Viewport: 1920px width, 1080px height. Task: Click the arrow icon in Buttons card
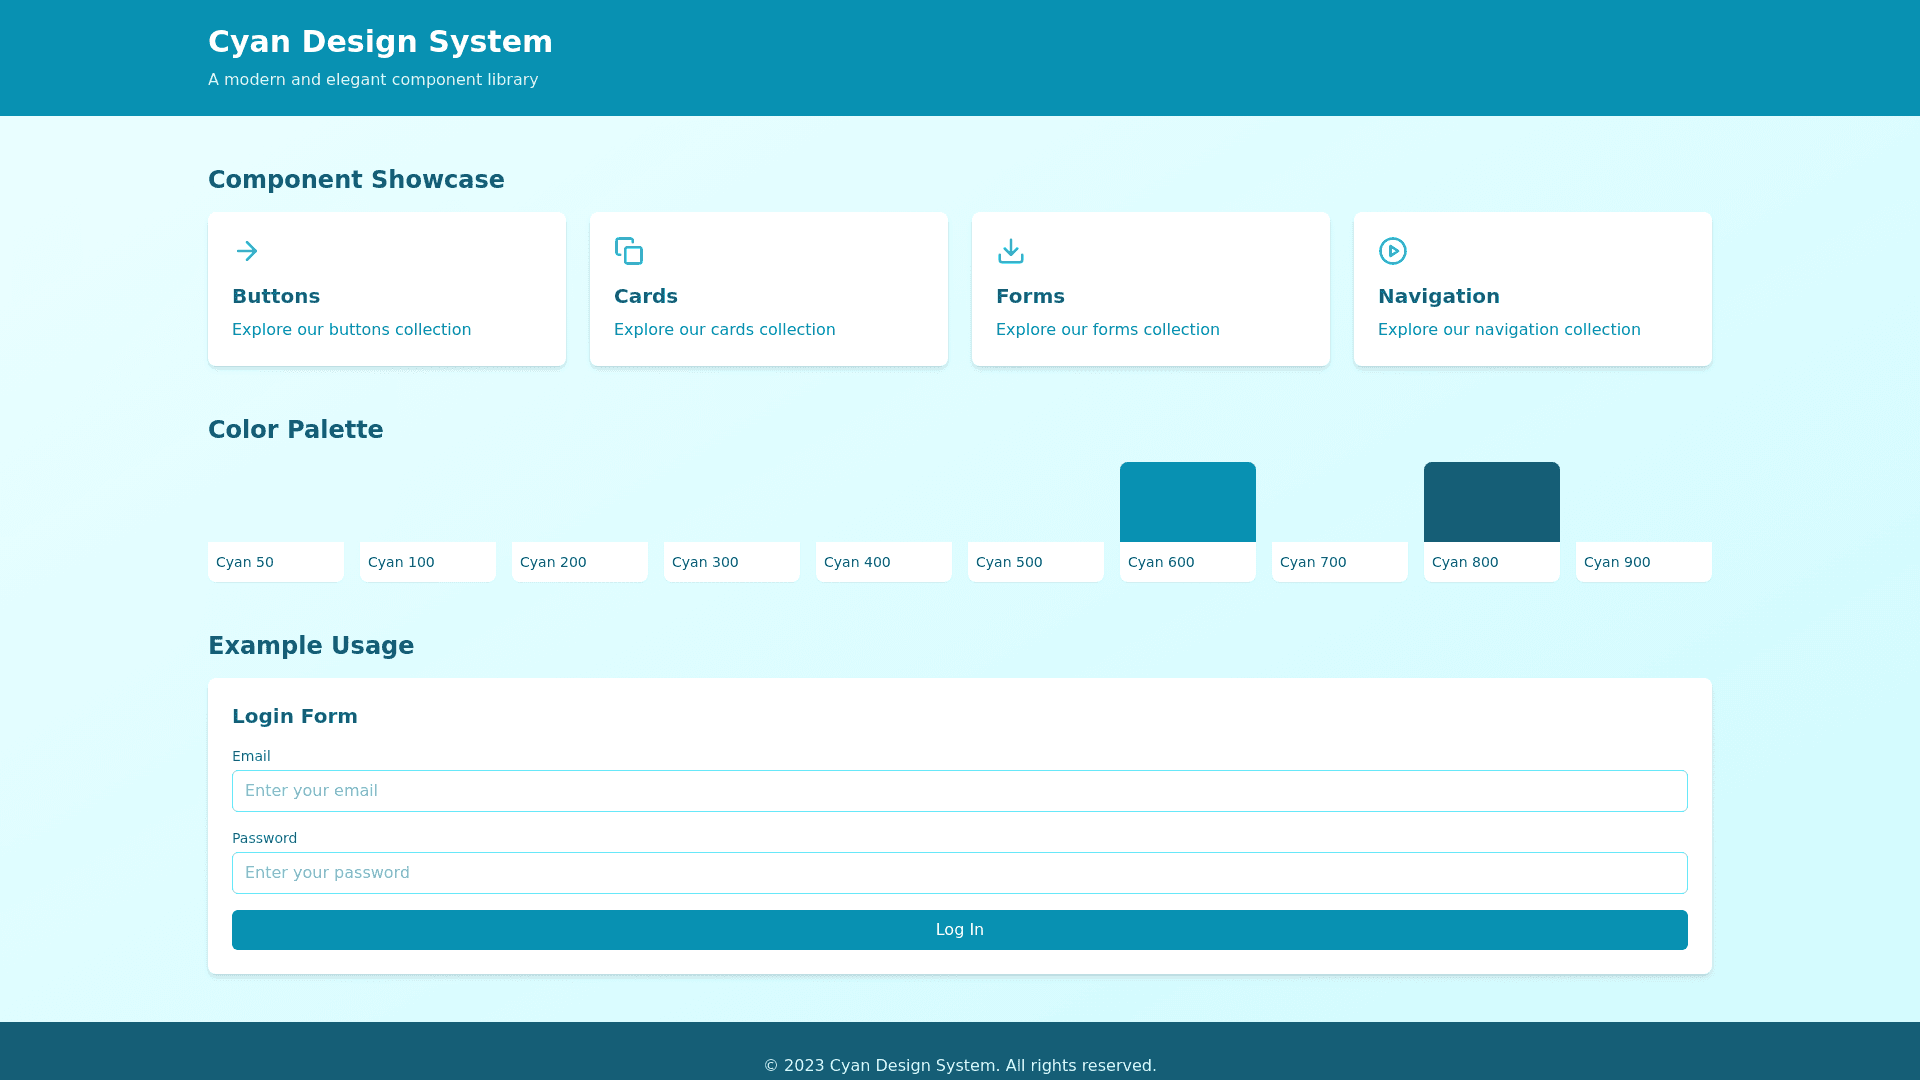(x=247, y=251)
